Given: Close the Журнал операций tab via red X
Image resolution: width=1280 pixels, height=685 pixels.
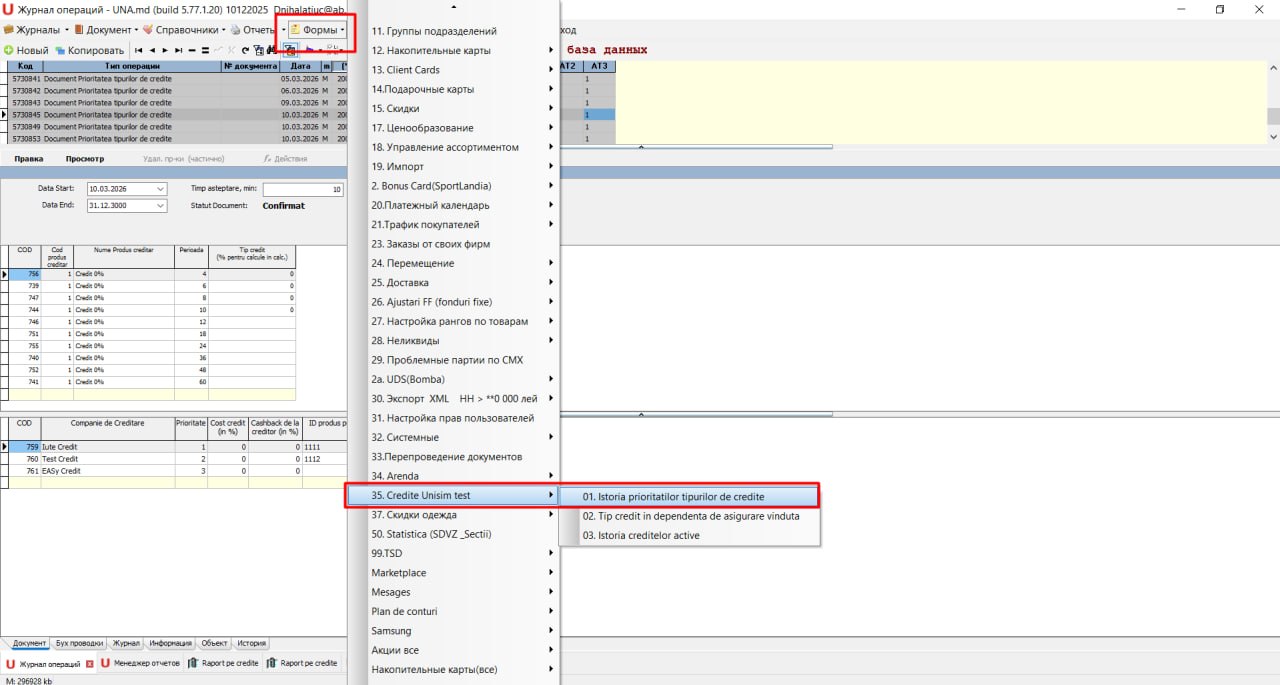Looking at the screenshot, I should [x=90, y=663].
